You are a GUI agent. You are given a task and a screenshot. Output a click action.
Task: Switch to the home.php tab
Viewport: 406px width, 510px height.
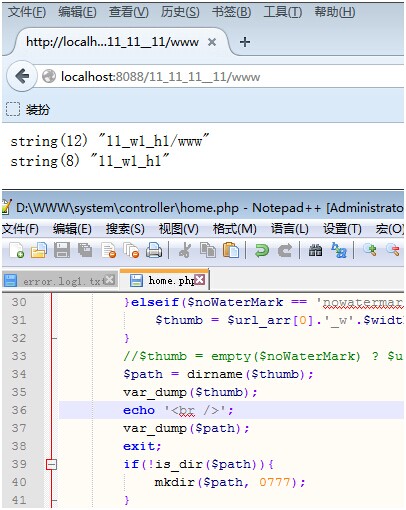tap(164, 280)
